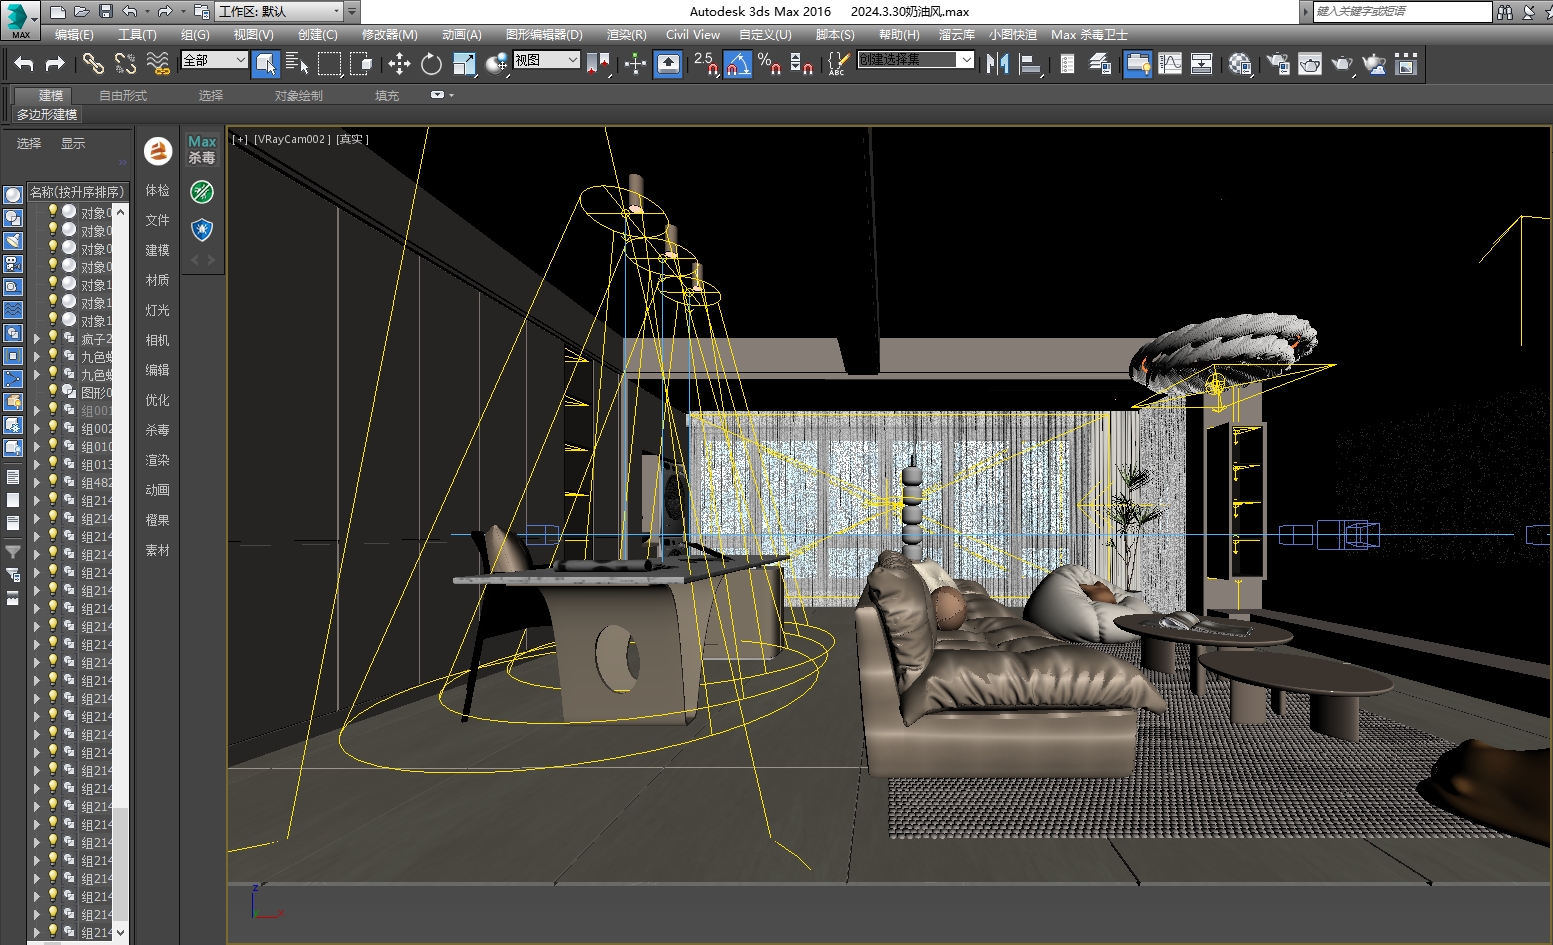Open the 渲染(R) menu

pyautogui.click(x=626, y=34)
